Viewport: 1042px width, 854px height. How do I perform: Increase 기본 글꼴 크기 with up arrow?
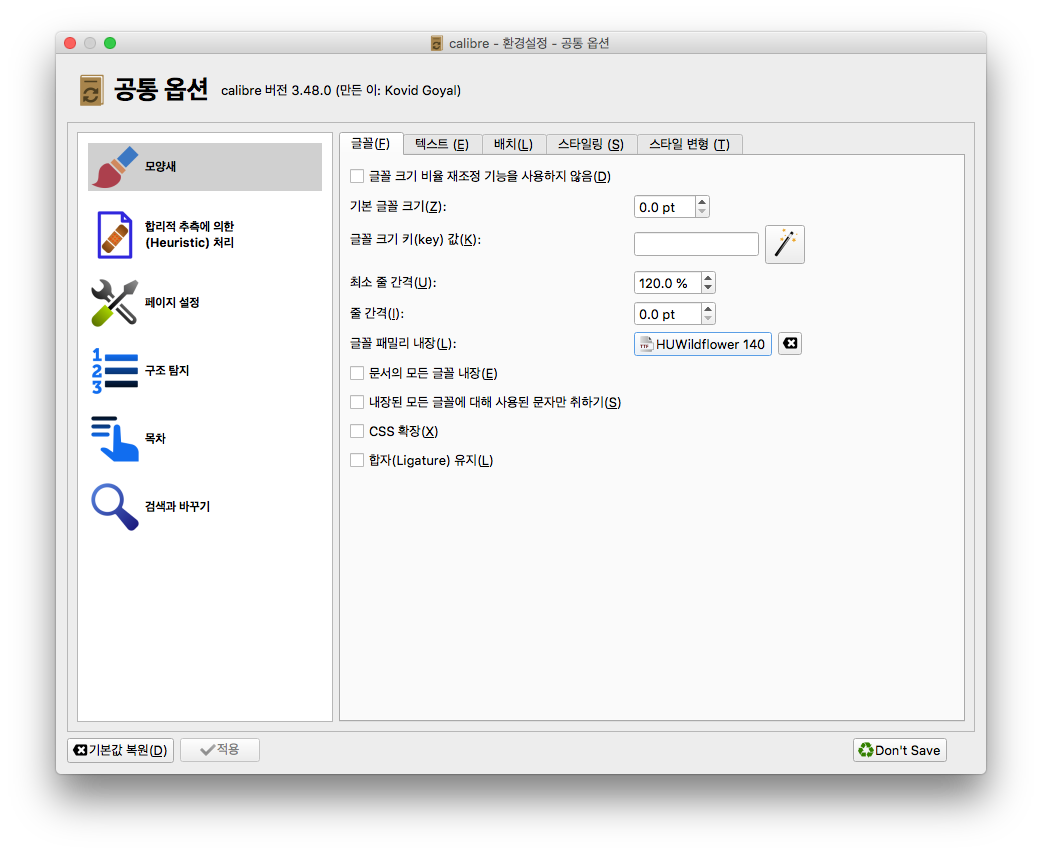tap(702, 201)
